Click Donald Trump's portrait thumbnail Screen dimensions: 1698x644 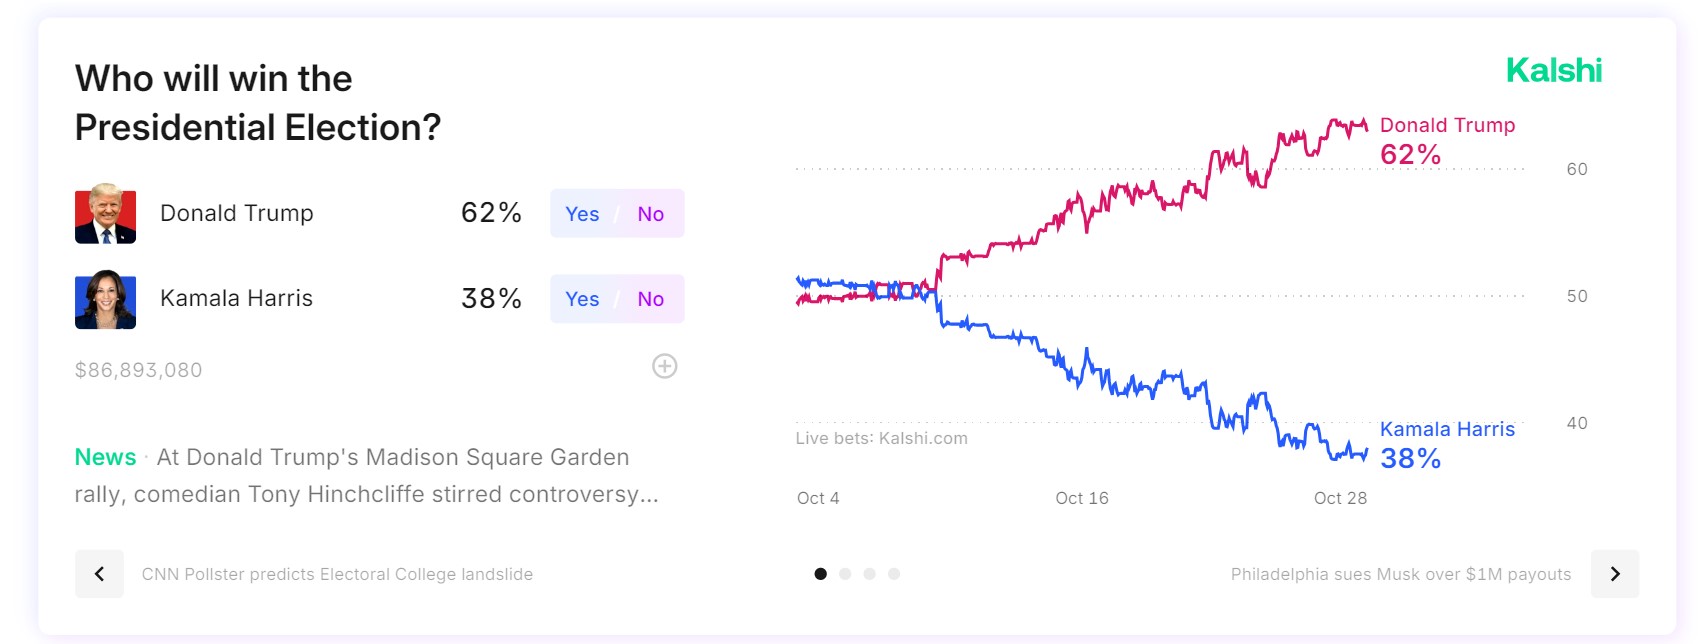point(105,213)
